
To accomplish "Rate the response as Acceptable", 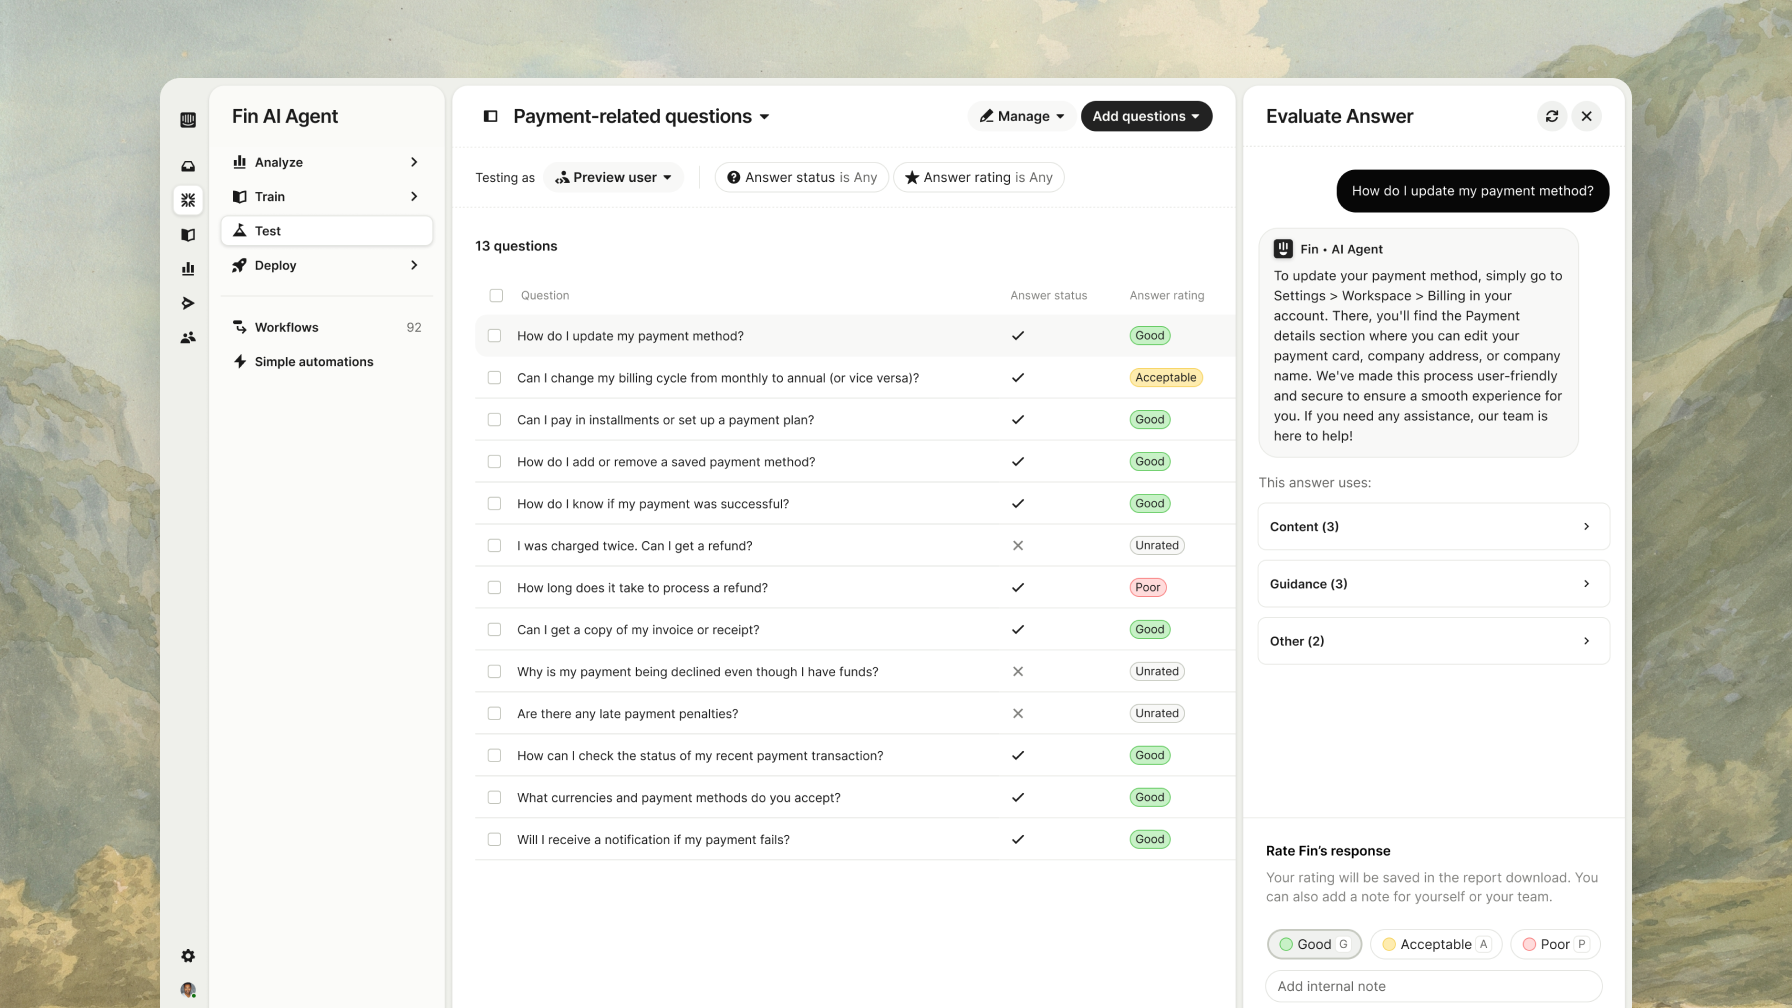I will (x=1435, y=944).
